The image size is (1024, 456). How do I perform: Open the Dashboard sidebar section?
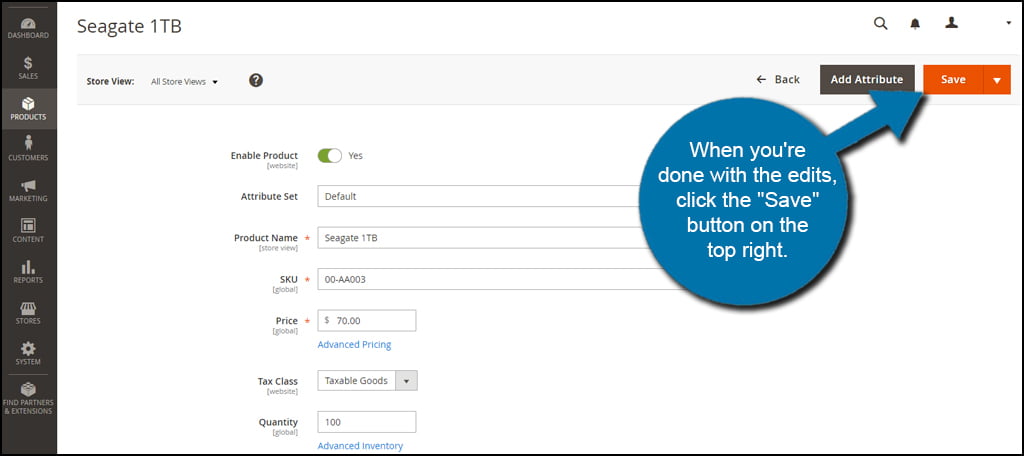[x=28, y=29]
